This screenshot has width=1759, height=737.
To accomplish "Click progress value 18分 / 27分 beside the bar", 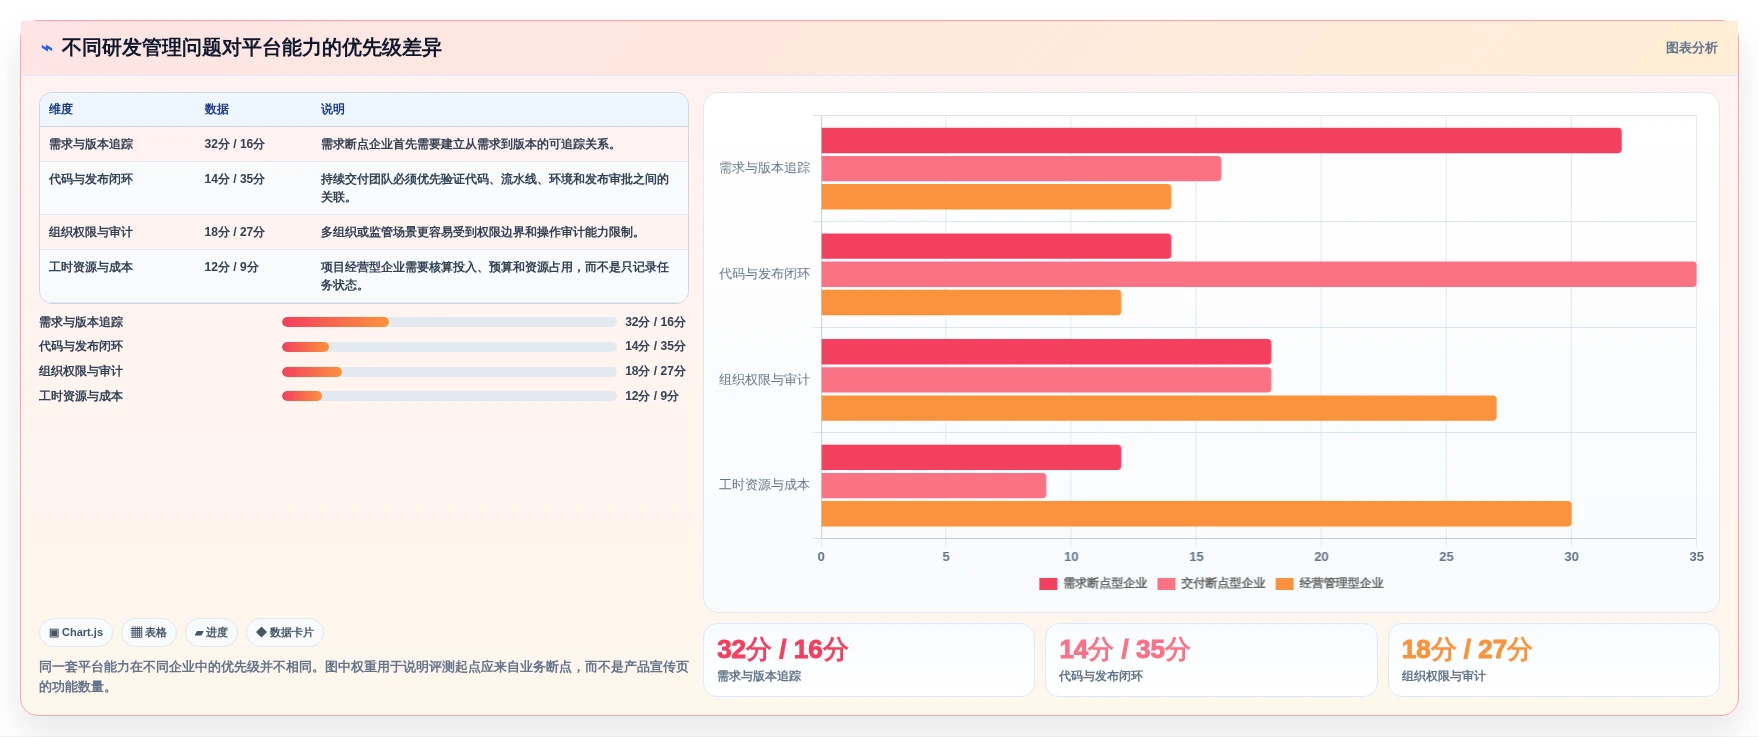I will click(655, 371).
